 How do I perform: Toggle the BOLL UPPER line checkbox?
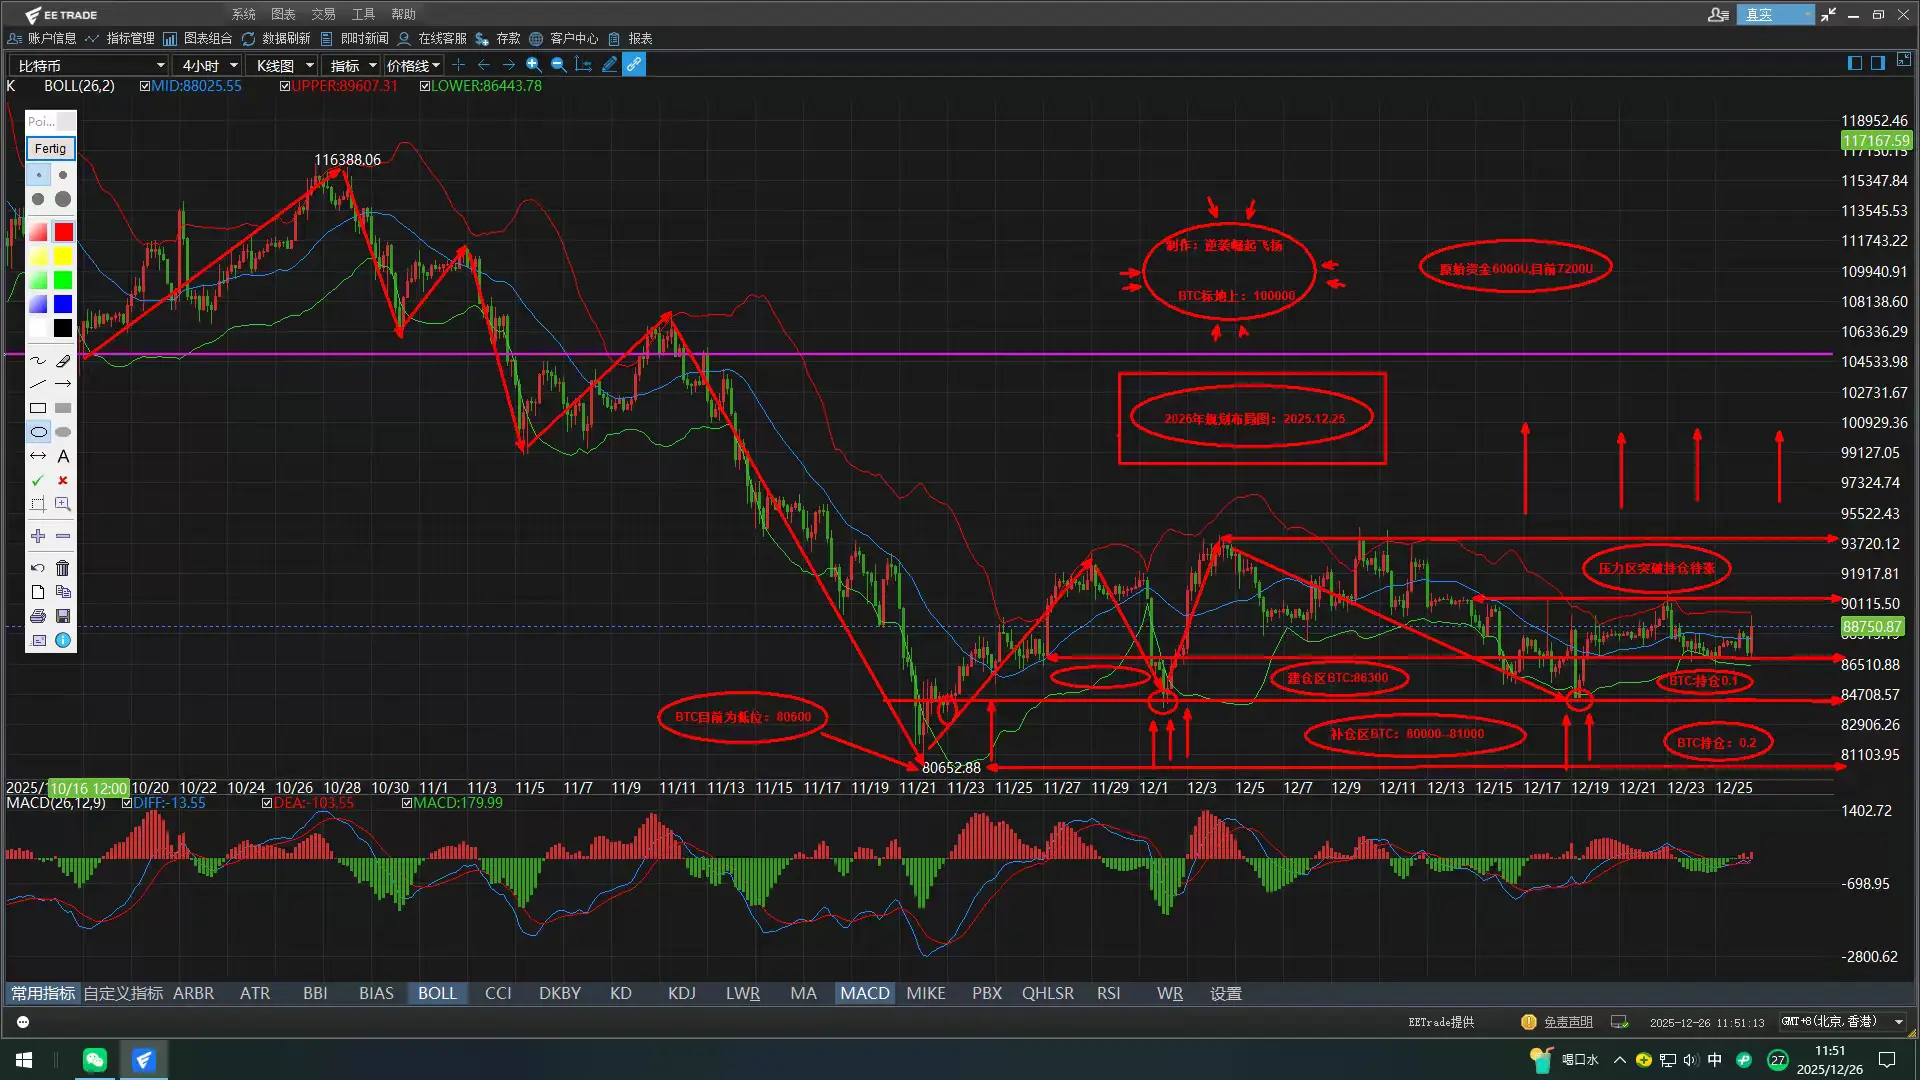(x=285, y=86)
